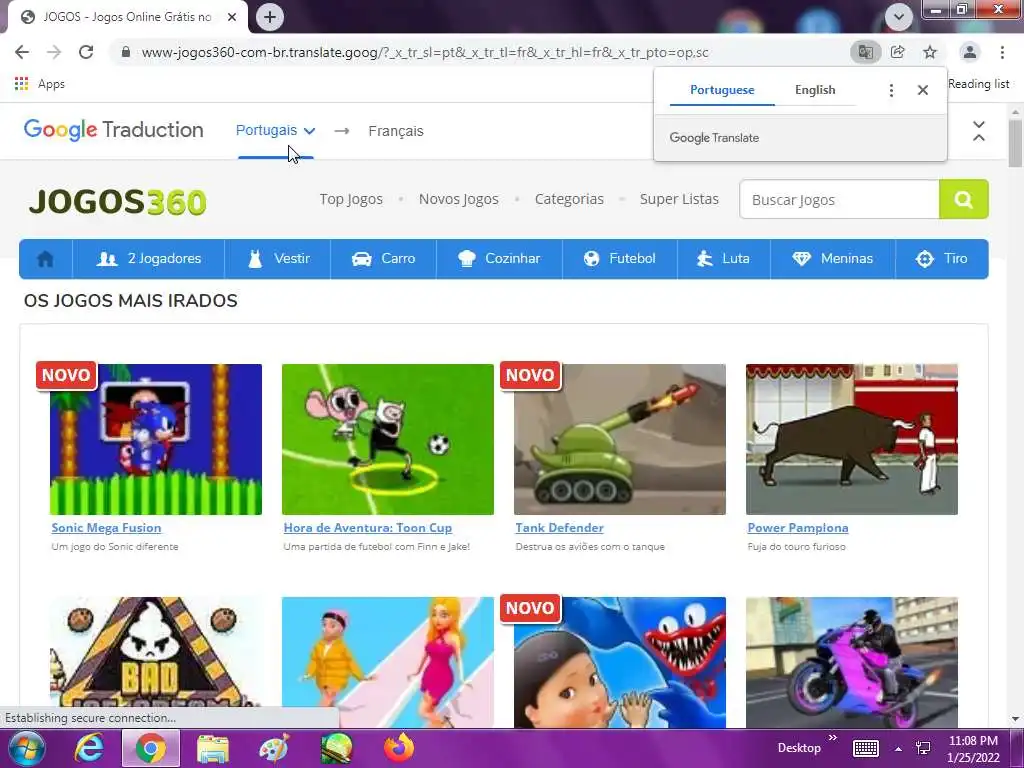Click the JOGOS360 site logo
1024x768 pixels.
point(118,200)
